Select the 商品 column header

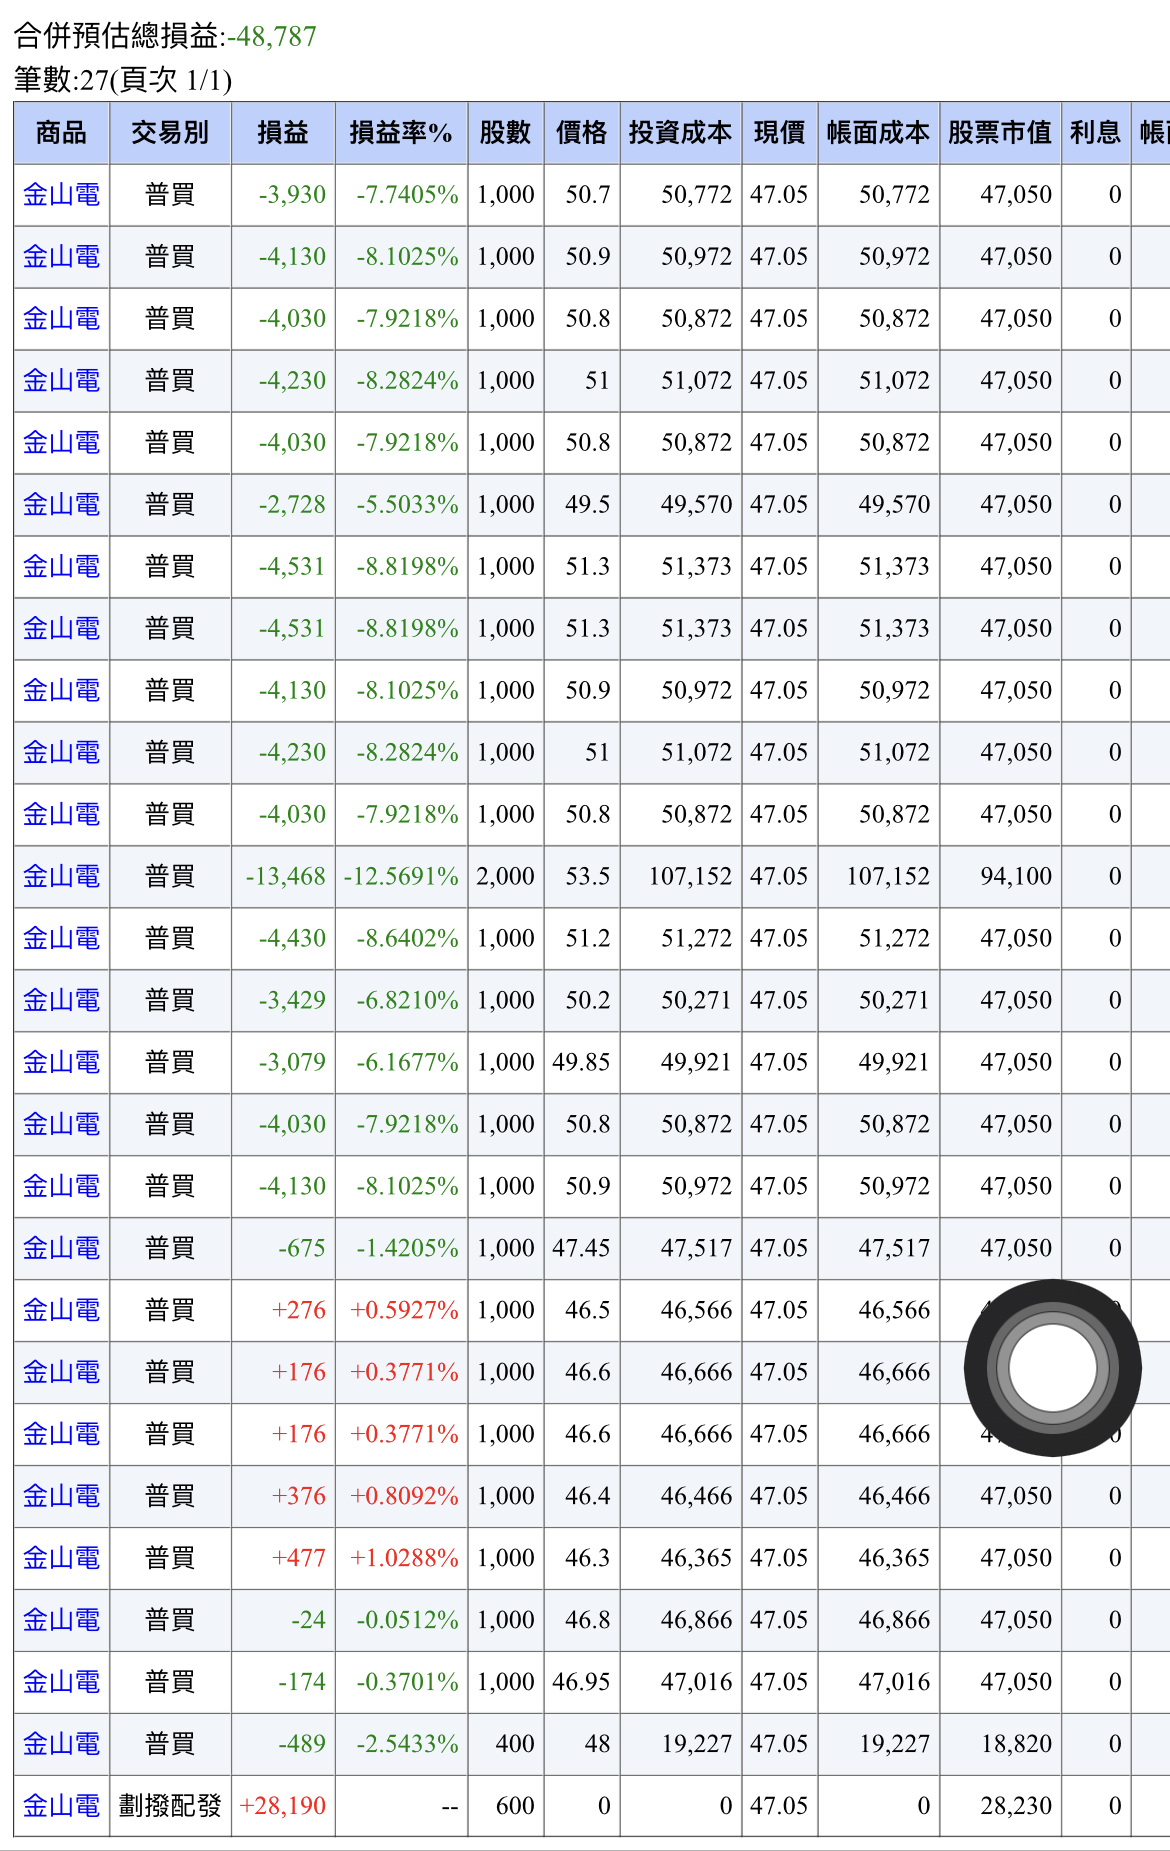click(61, 133)
